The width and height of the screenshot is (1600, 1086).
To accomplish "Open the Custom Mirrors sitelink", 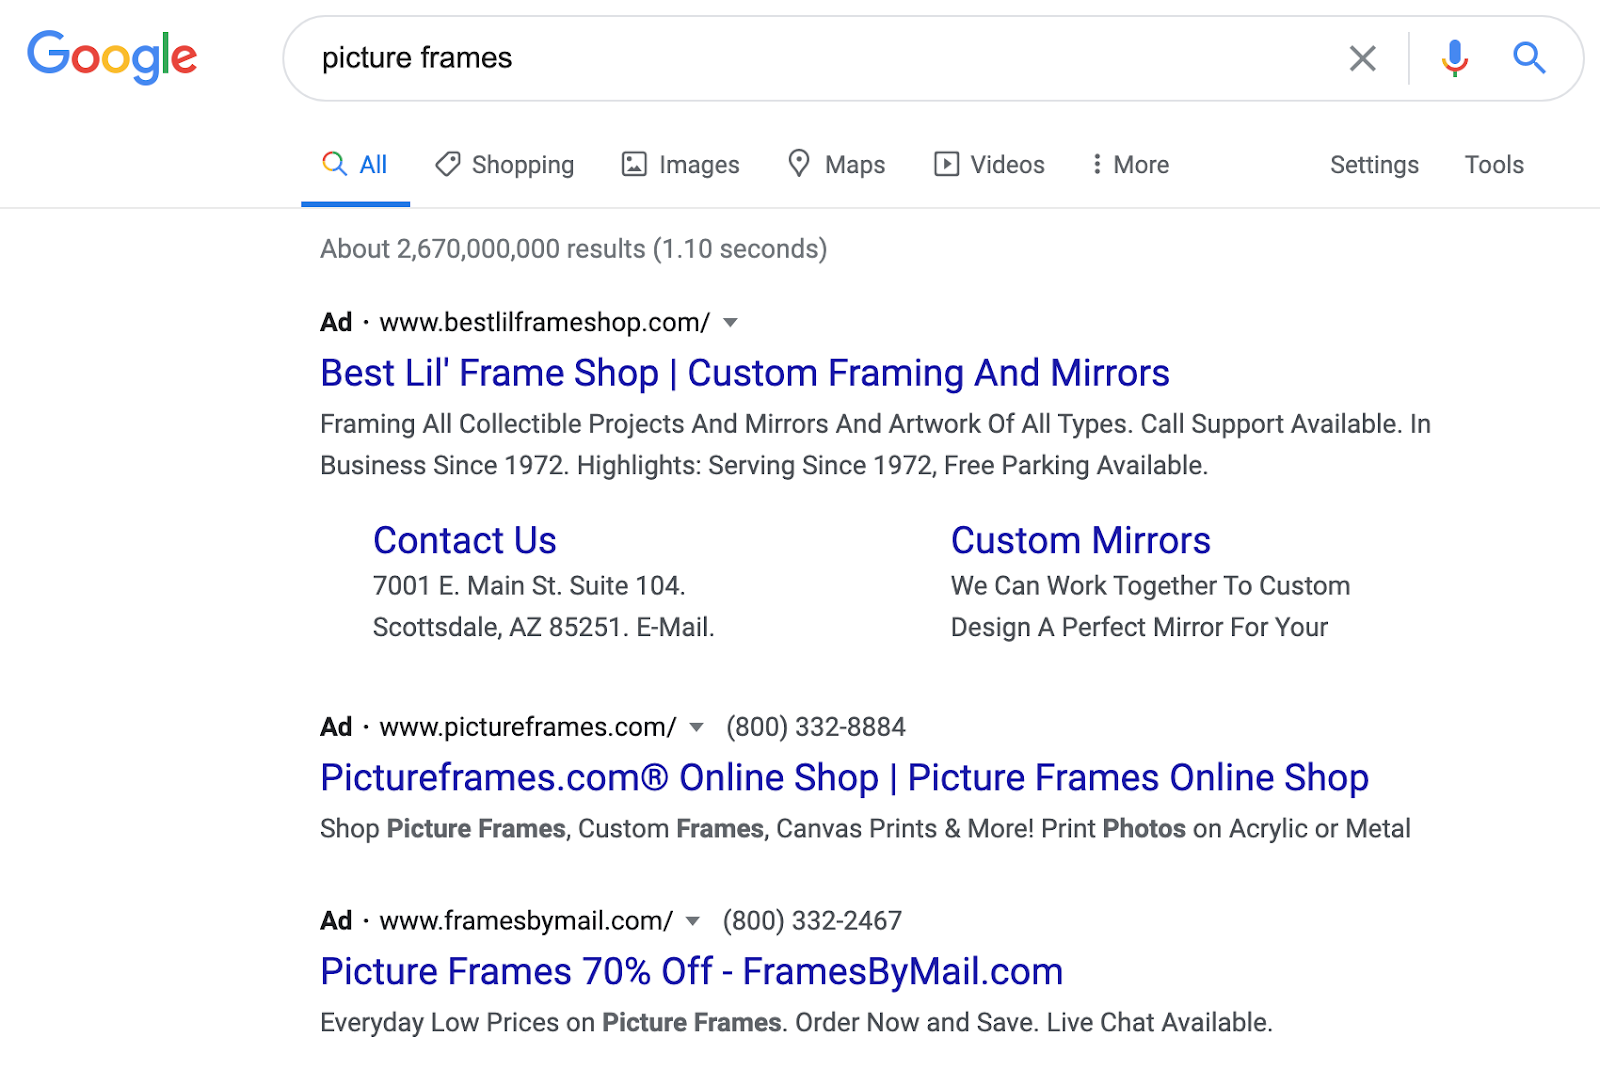I will point(1081,540).
